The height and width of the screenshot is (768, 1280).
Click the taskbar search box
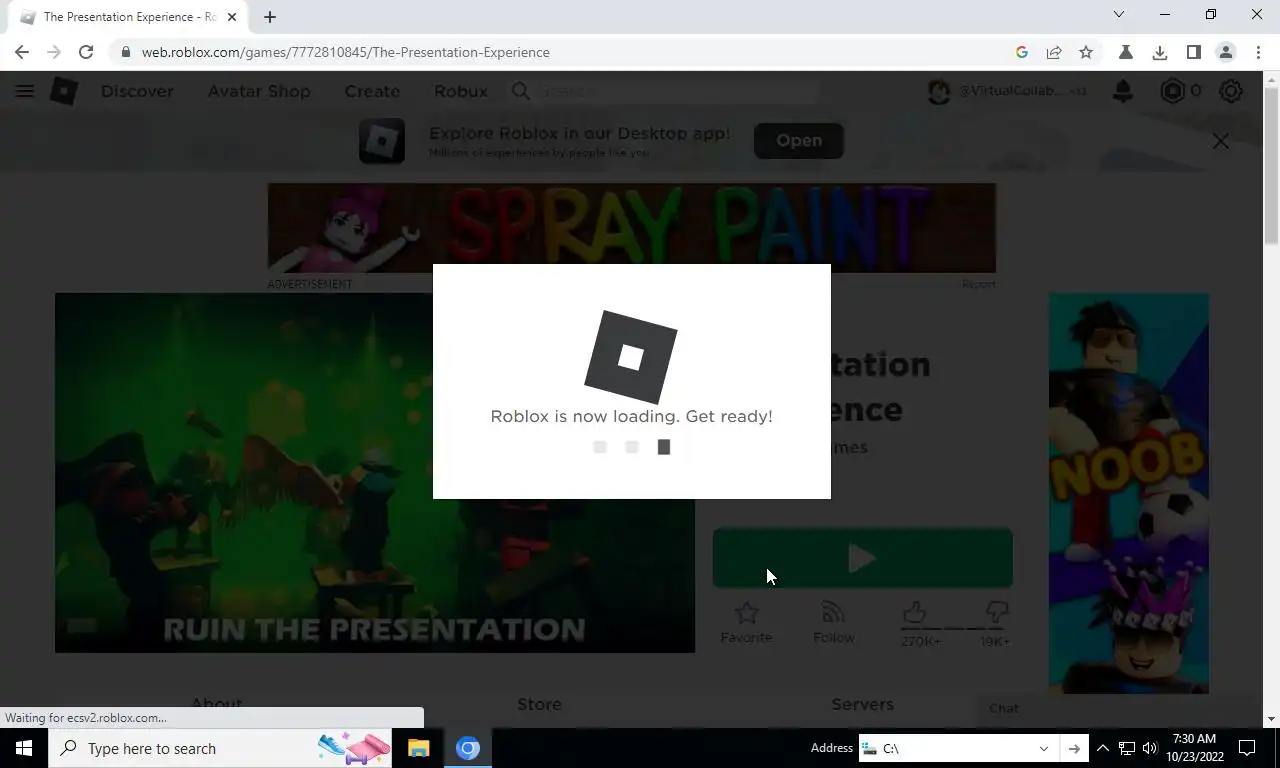coord(220,748)
